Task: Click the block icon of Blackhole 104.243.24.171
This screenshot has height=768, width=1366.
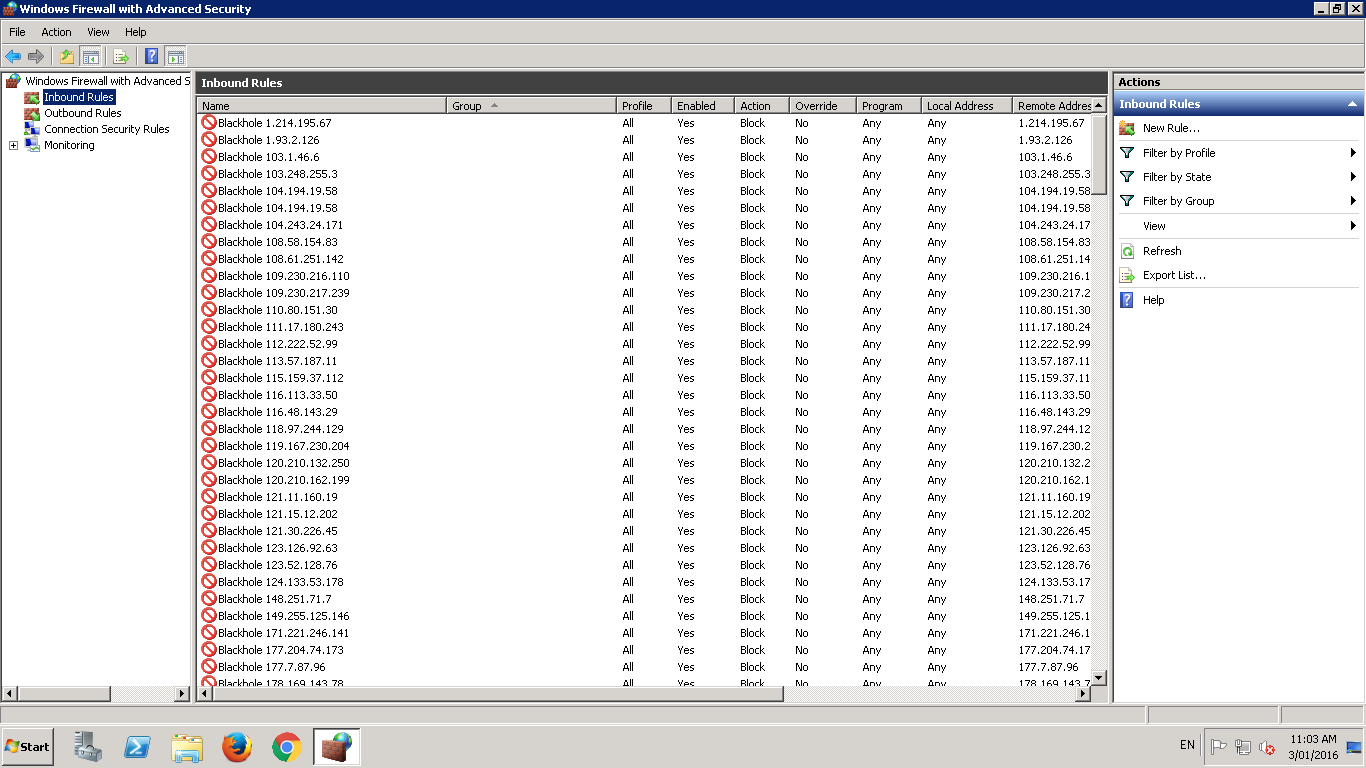Action: pos(209,224)
